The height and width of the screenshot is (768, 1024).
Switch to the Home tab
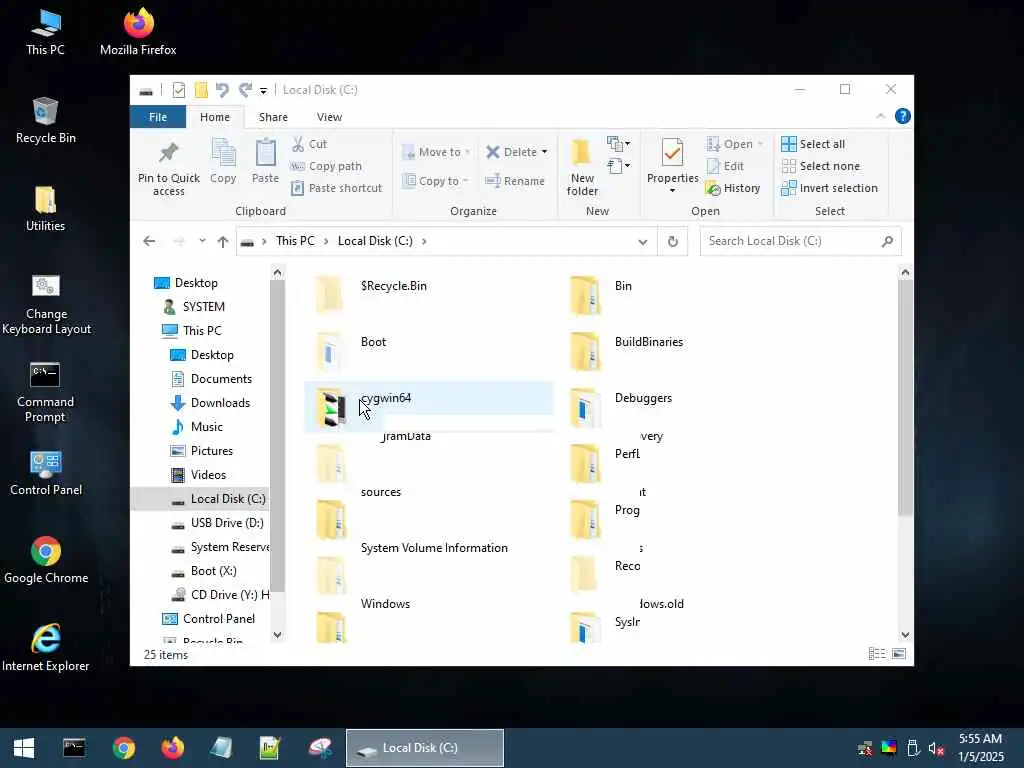(215, 117)
